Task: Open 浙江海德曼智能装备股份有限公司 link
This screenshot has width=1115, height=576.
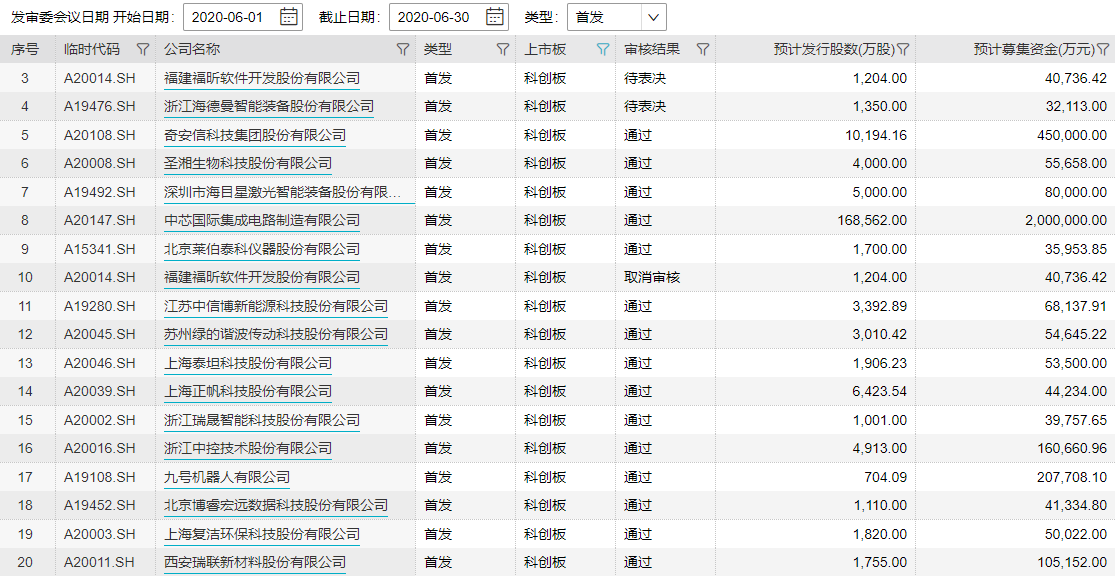Action: click(x=269, y=107)
